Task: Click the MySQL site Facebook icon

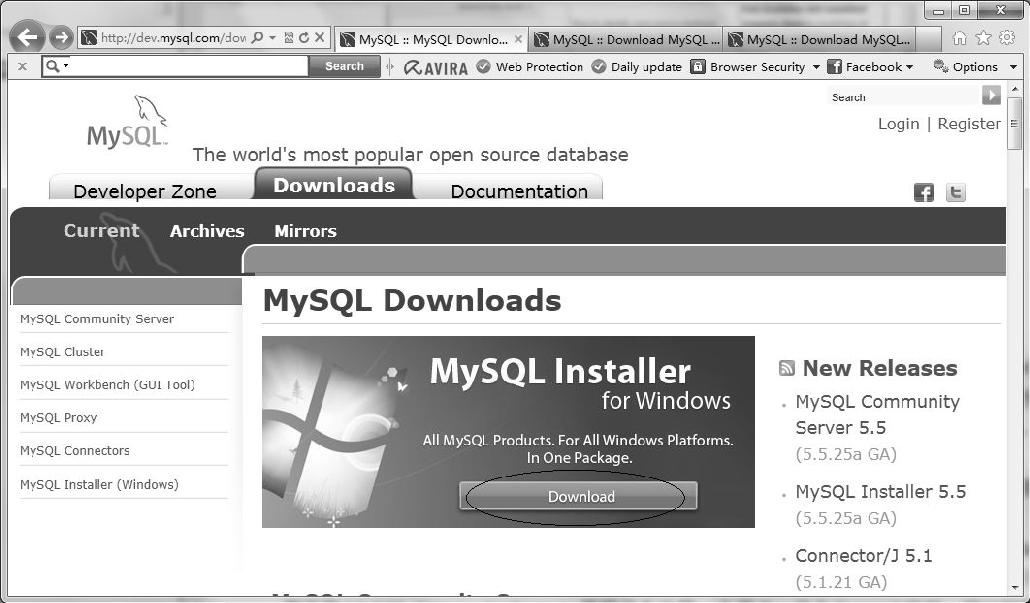Action: point(924,192)
